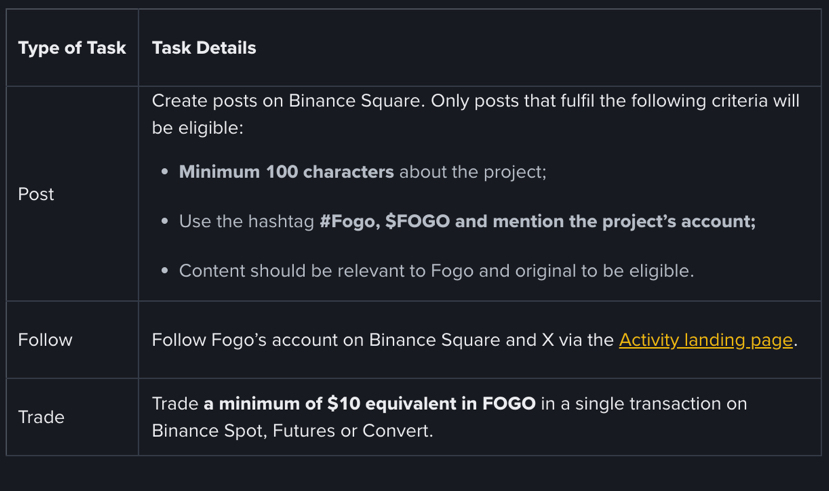Click bullet dot before "Use the hashtag"
The image size is (829, 491).
click(165, 221)
